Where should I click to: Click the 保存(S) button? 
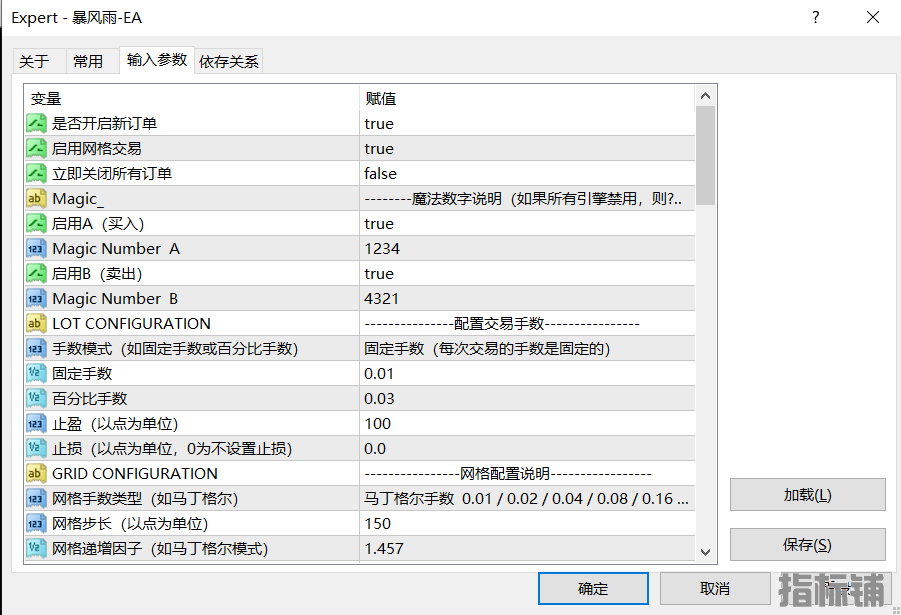[x=807, y=545]
